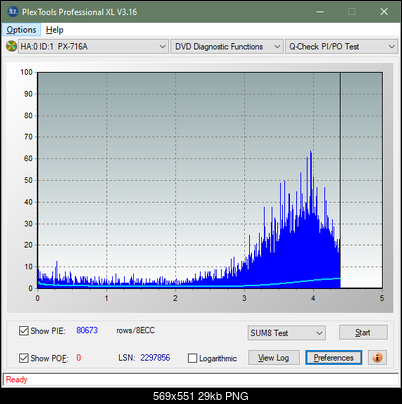Click the Ready status text
Image resolution: width=402 pixels, height=404 pixels.
click(16, 379)
